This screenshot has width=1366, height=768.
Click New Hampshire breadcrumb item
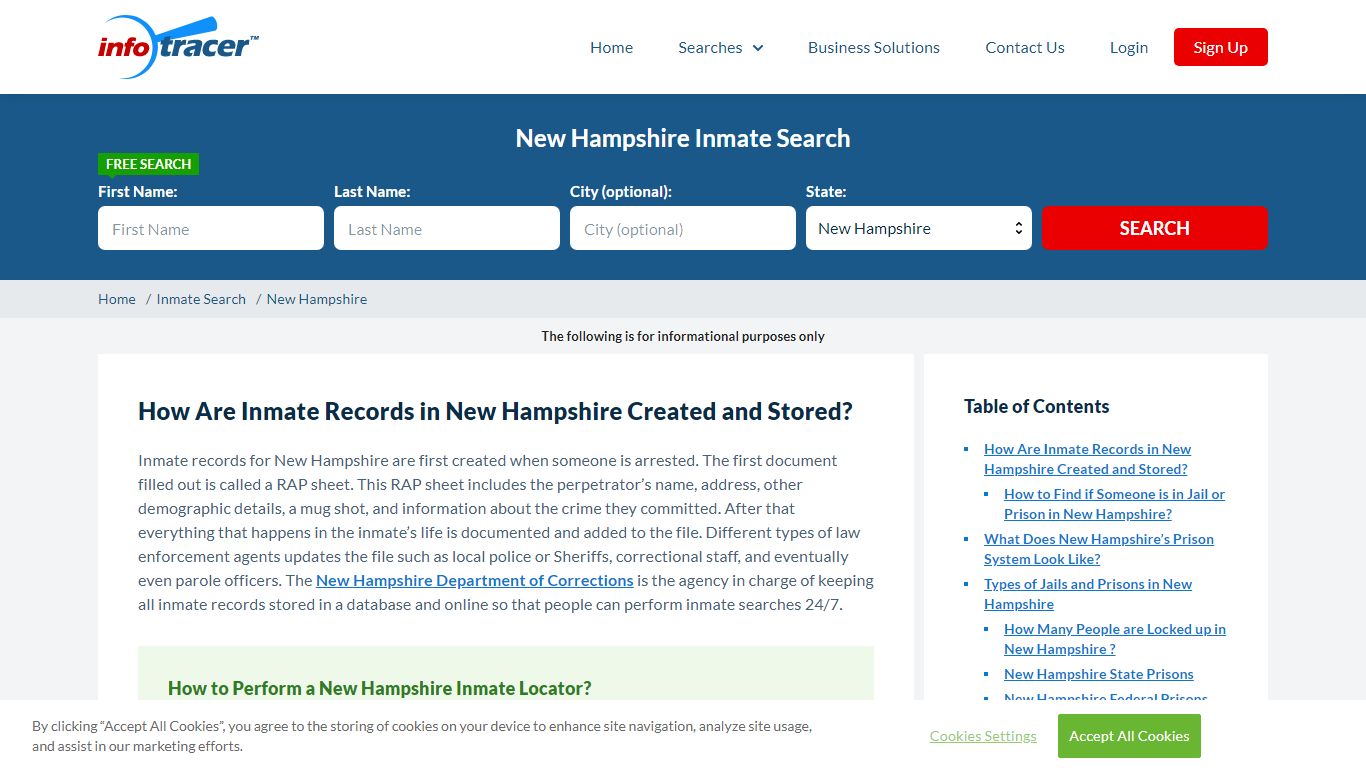click(x=317, y=299)
